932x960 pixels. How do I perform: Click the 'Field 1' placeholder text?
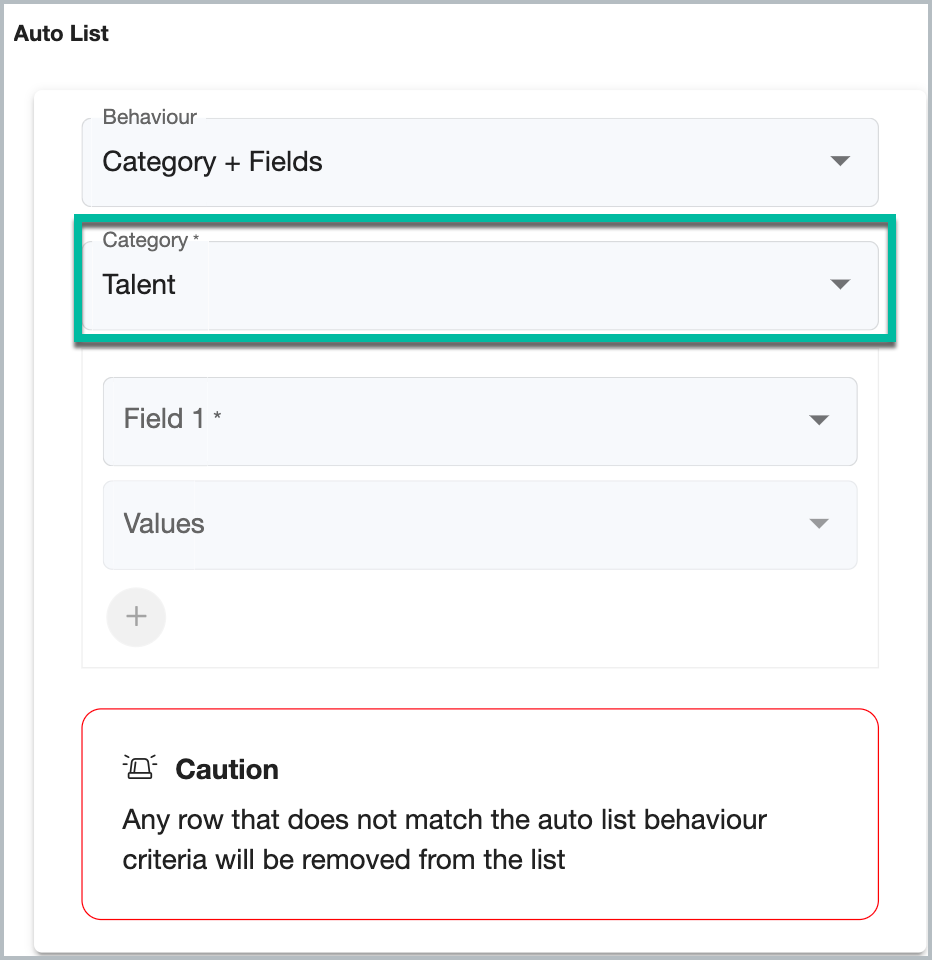pyautogui.click(x=163, y=419)
